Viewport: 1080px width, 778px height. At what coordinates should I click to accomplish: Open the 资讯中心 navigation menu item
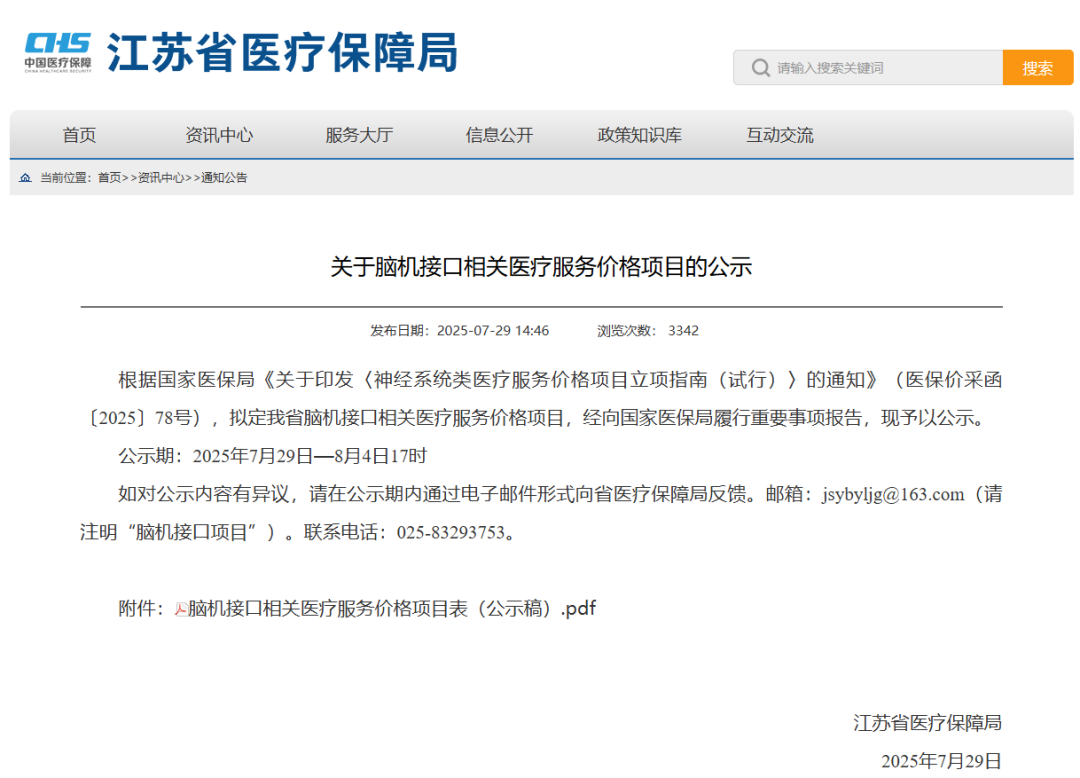[x=219, y=135]
